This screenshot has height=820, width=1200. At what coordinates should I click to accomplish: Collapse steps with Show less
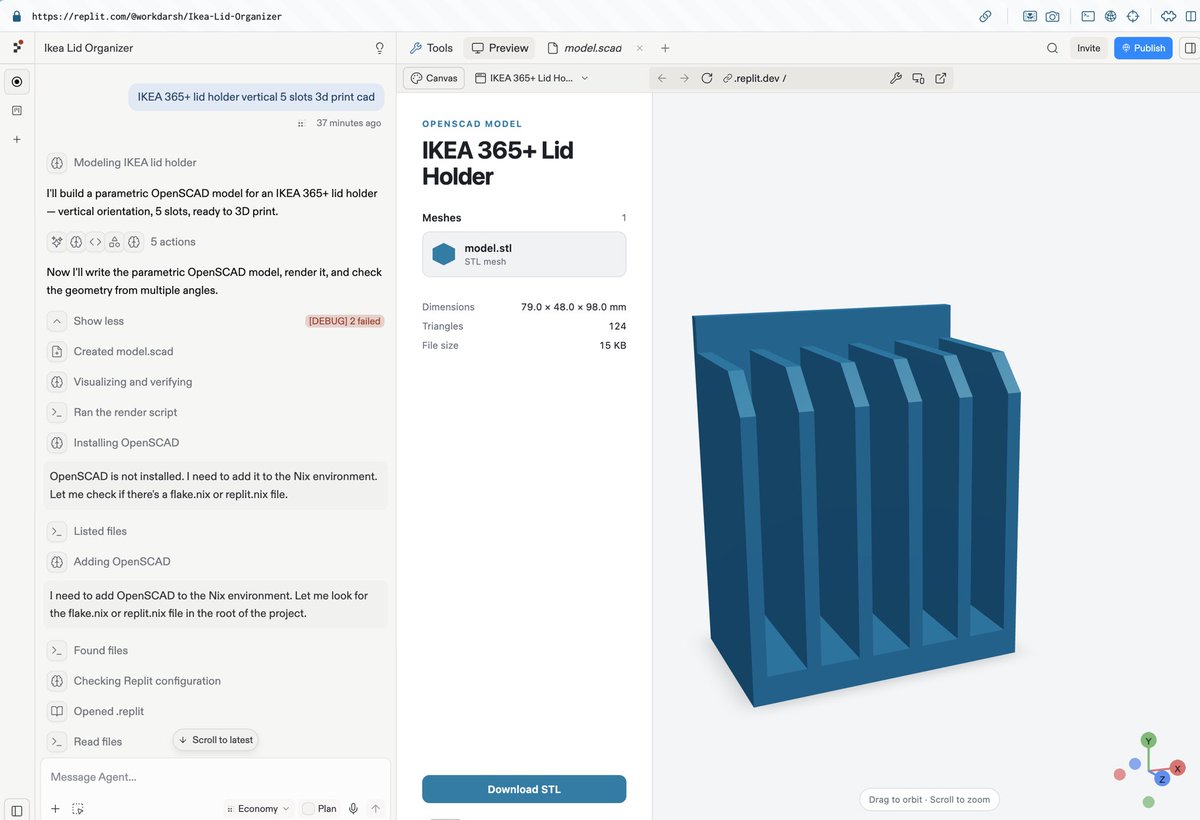(x=98, y=321)
